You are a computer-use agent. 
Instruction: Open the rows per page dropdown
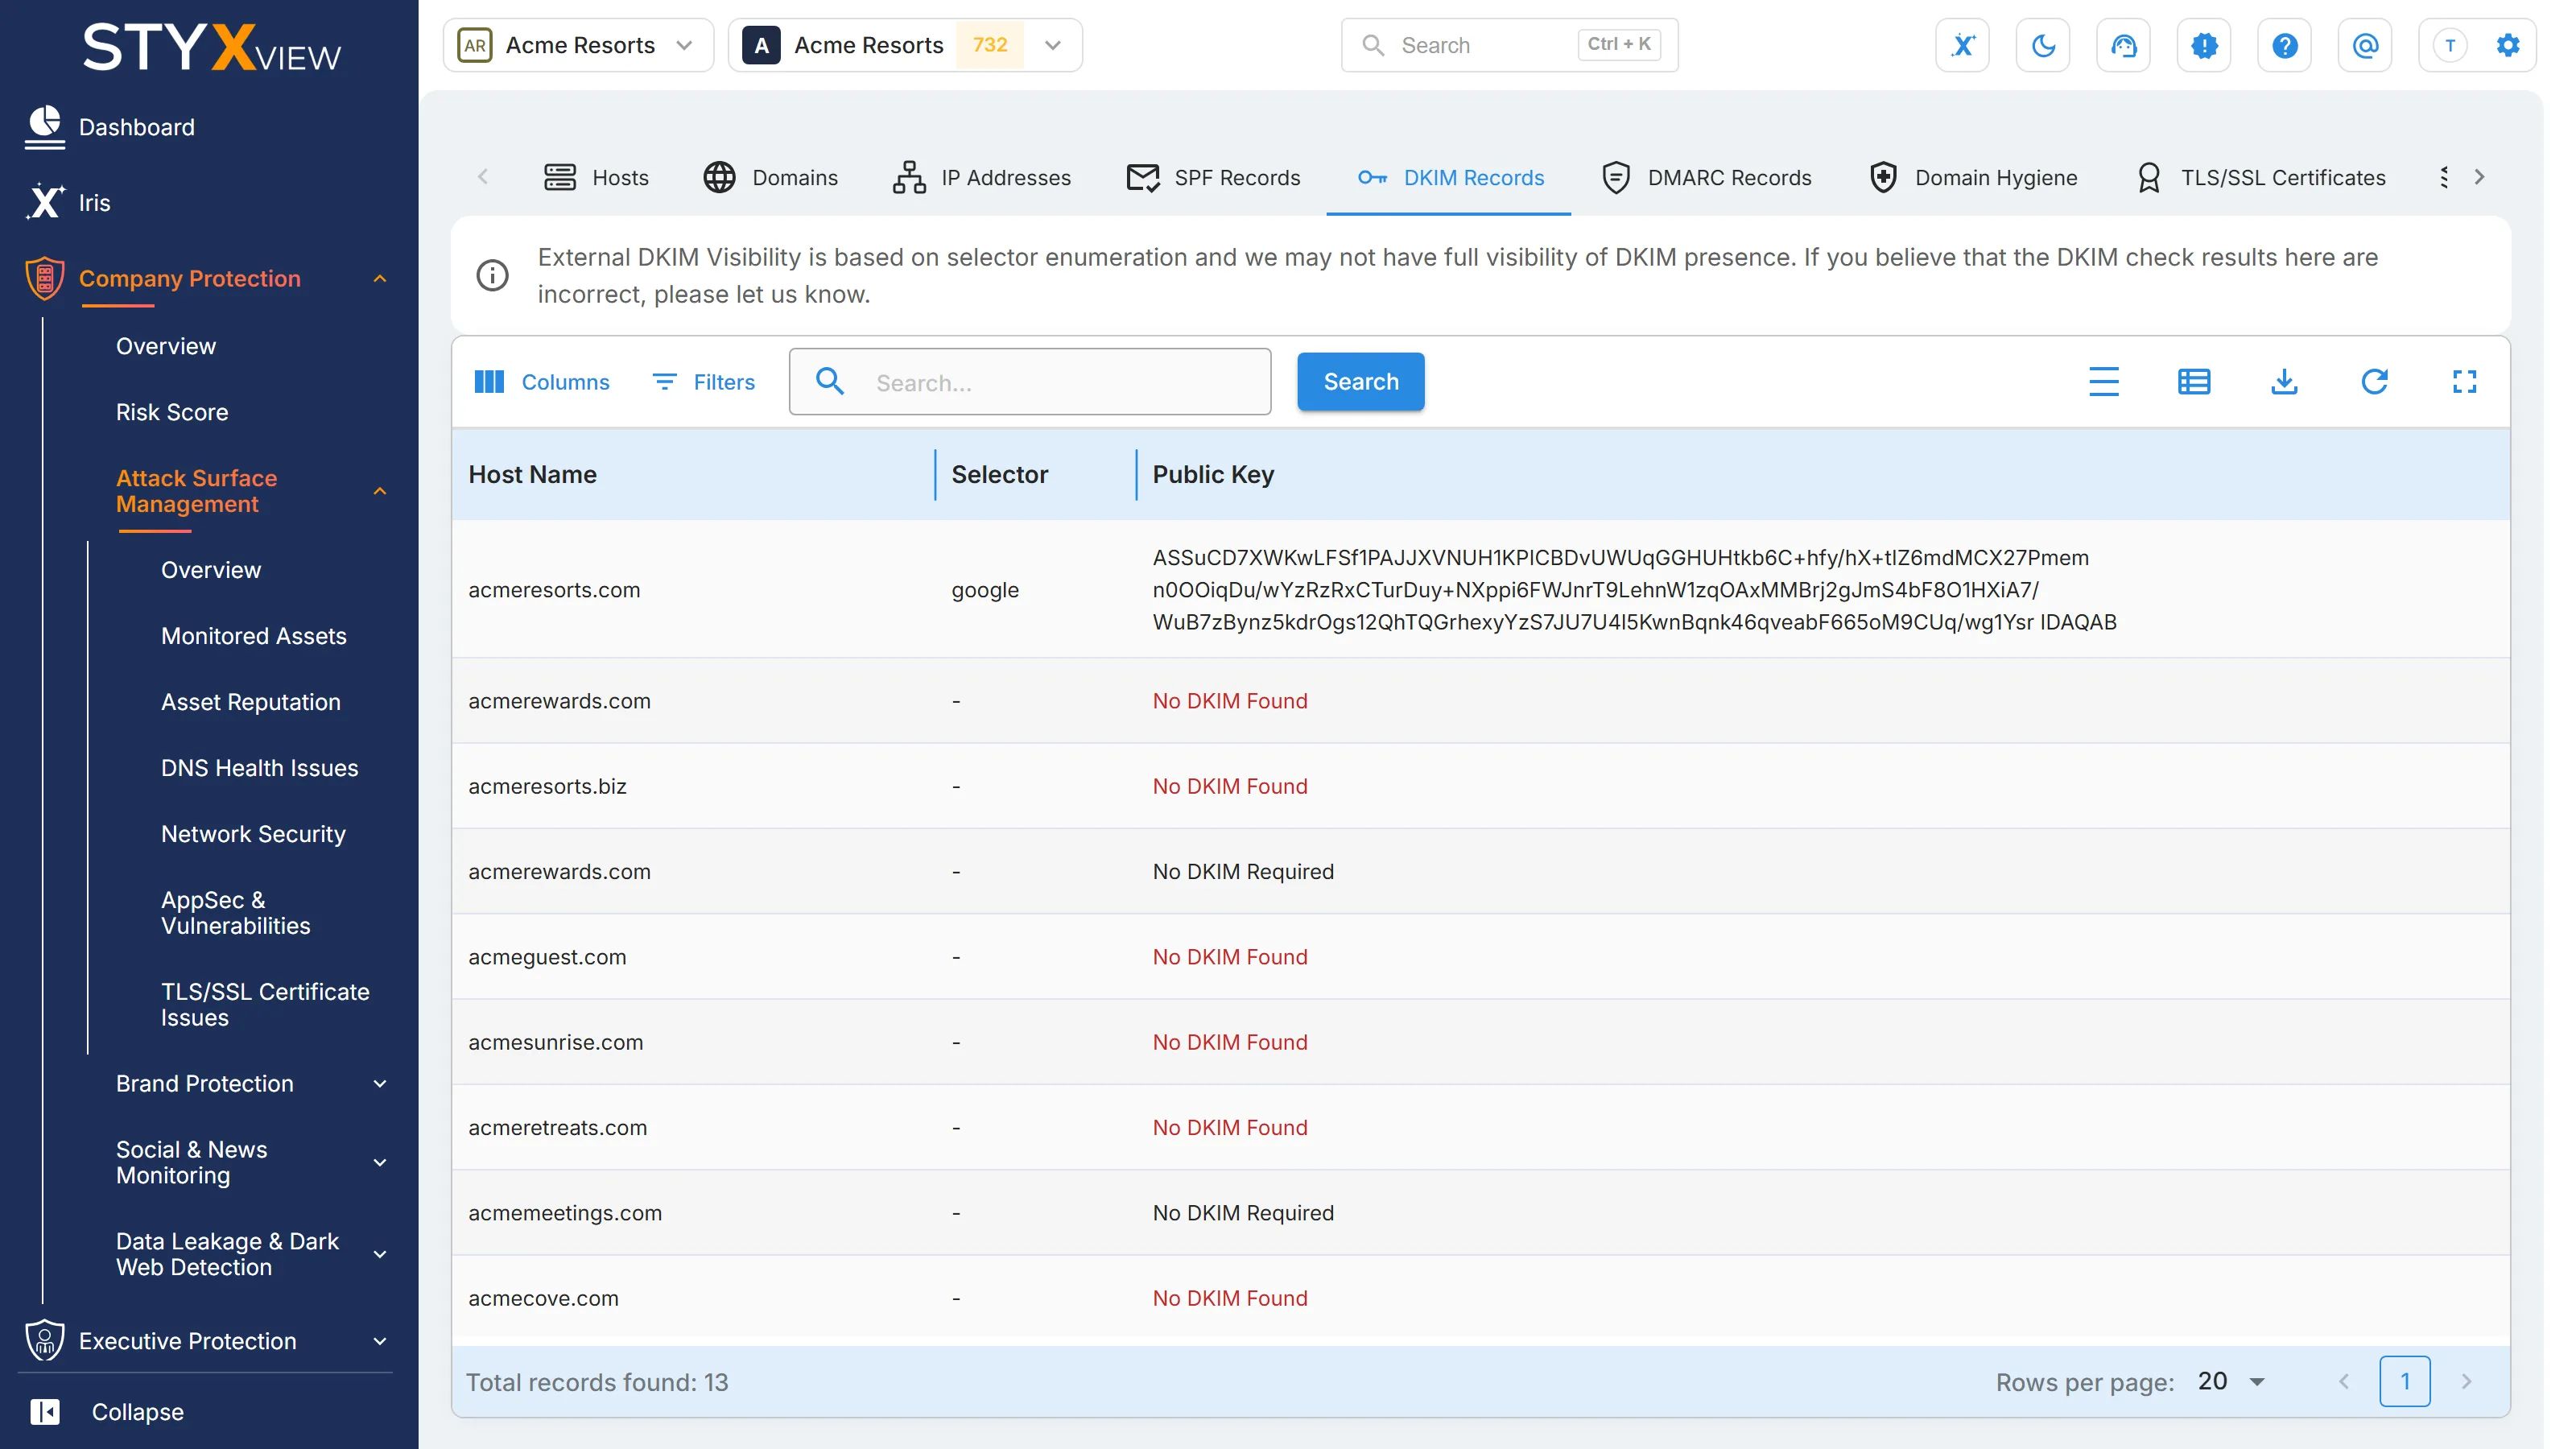coord(2232,1381)
